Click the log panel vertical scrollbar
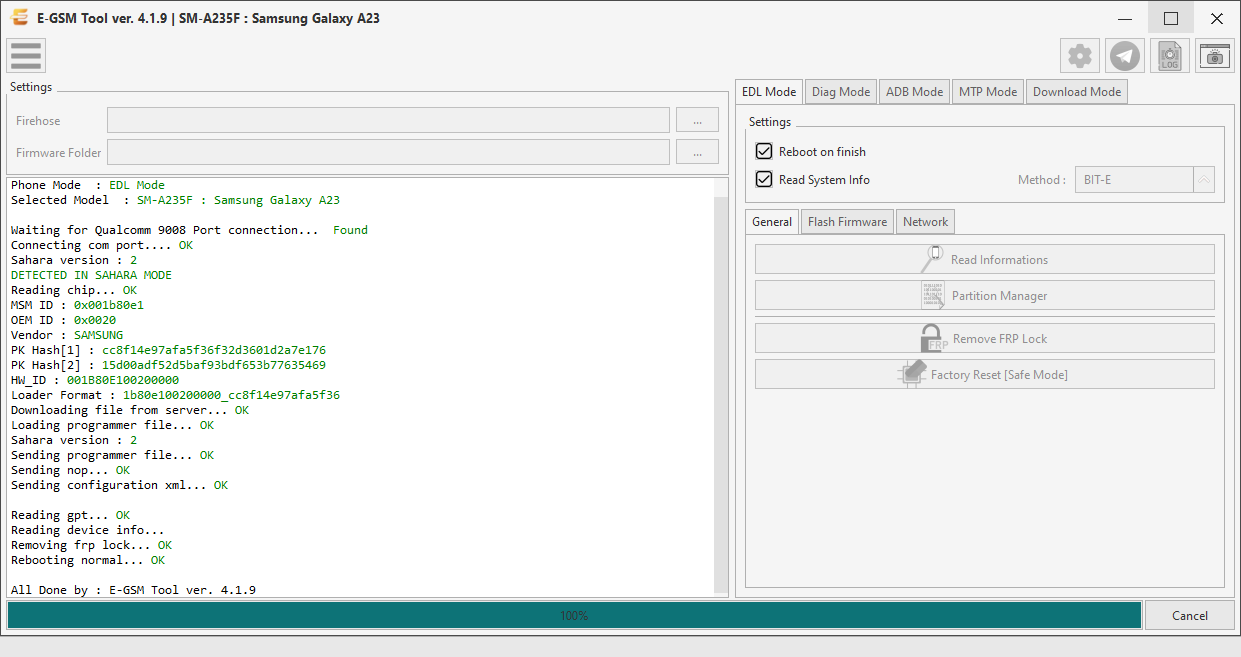The width and height of the screenshot is (1241, 657). (x=721, y=388)
